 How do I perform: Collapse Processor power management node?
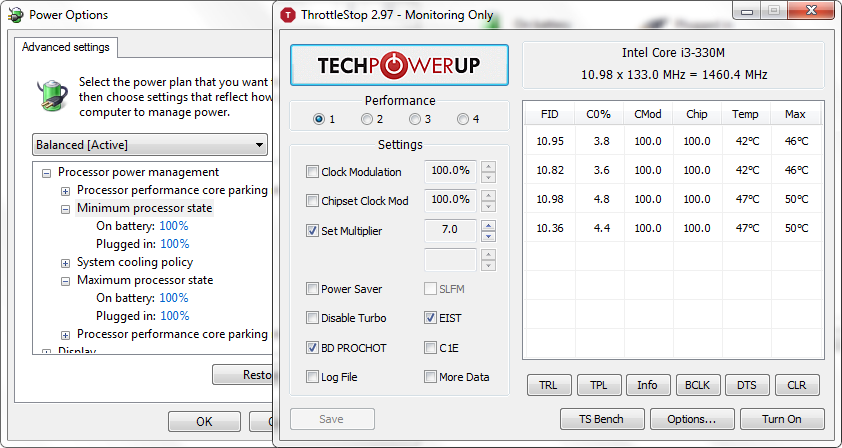coord(47,173)
